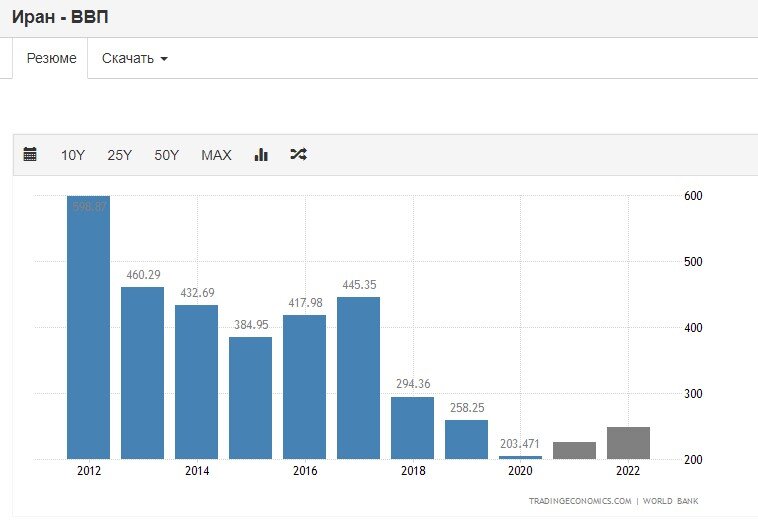Click the 2014 x-axis label
Image resolution: width=758 pixels, height=528 pixels.
point(197,470)
